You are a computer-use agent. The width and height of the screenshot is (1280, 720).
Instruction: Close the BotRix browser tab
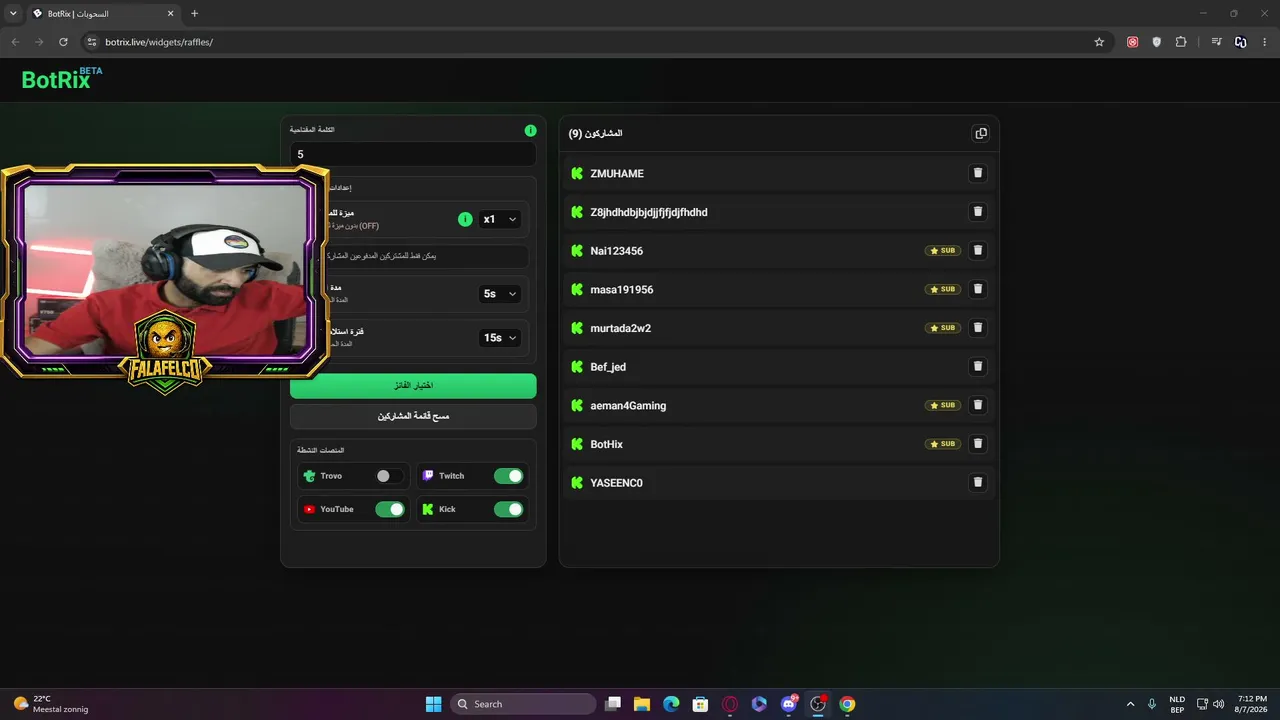pyautogui.click(x=170, y=13)
